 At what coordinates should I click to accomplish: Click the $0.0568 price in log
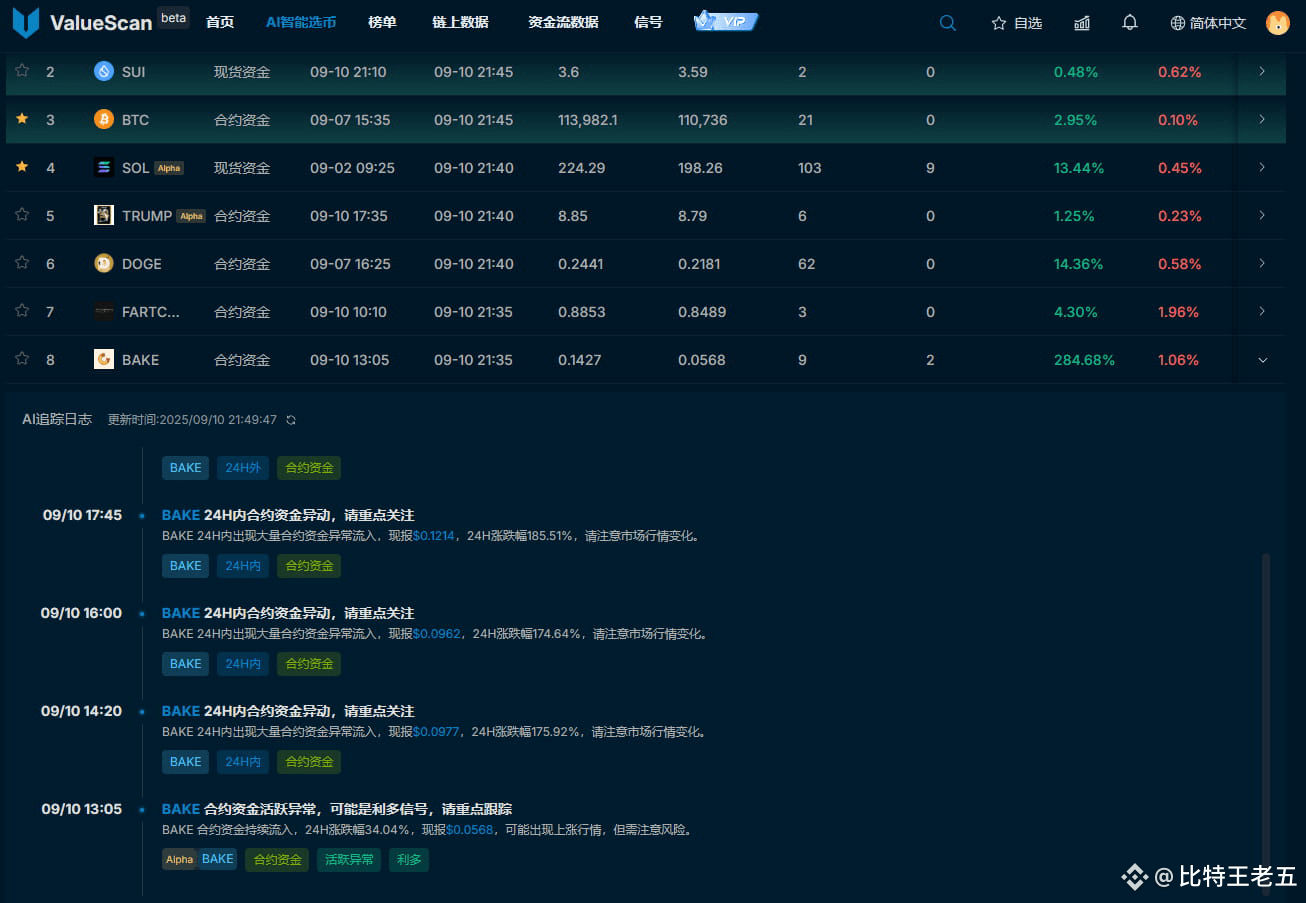click(470, 830)
